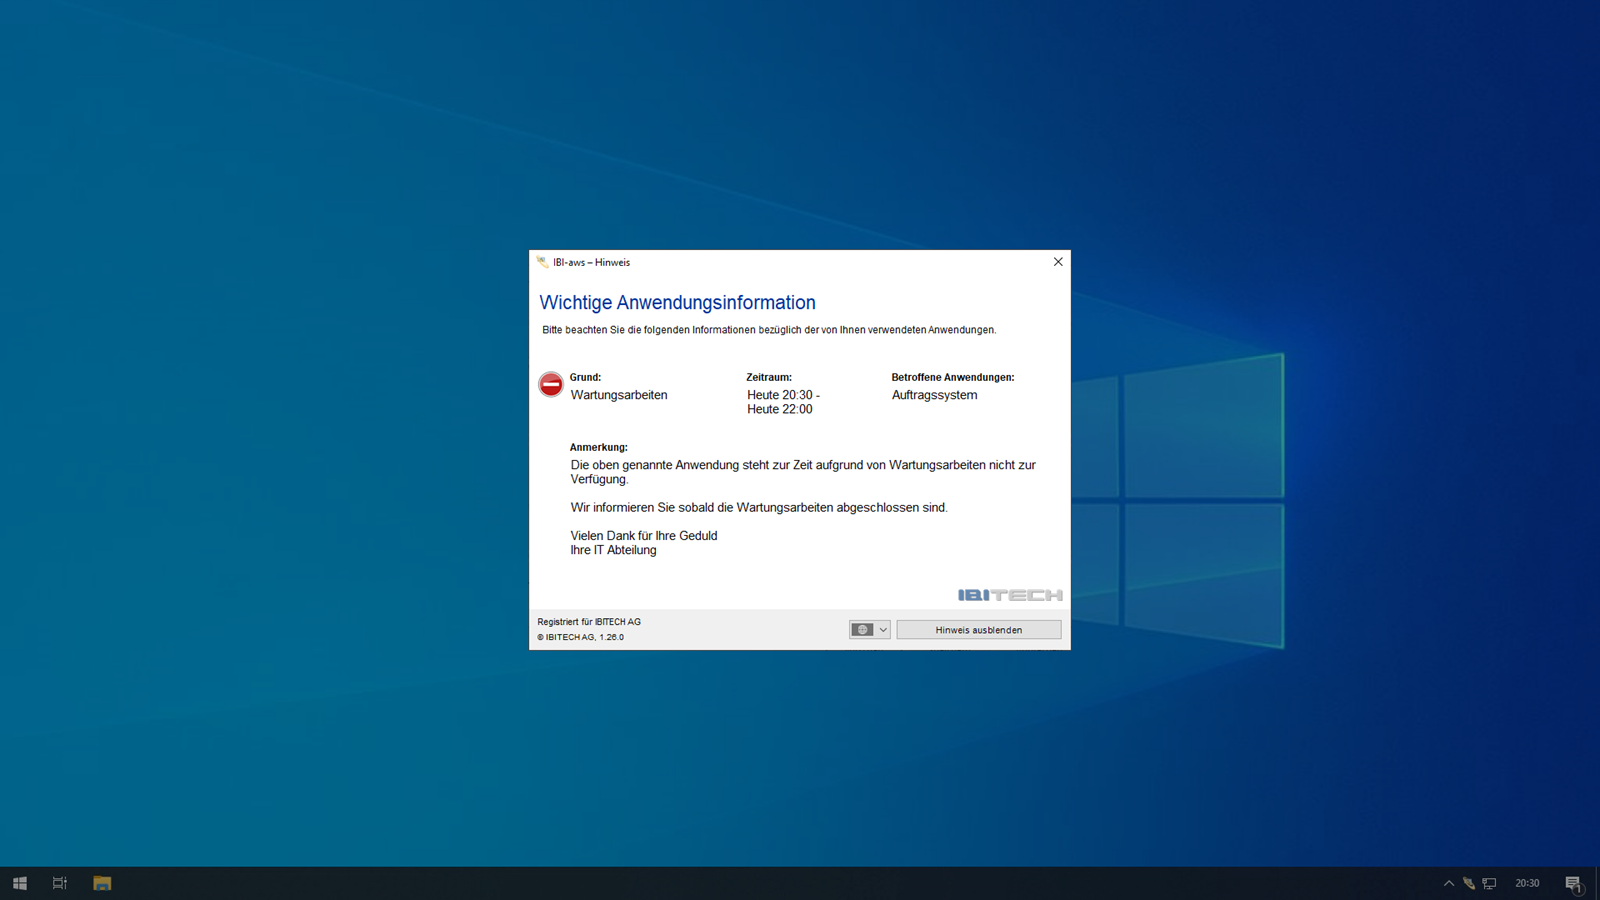Open Task View from the taskbar
Screen dimensions: 1600x900
[60, 883]
